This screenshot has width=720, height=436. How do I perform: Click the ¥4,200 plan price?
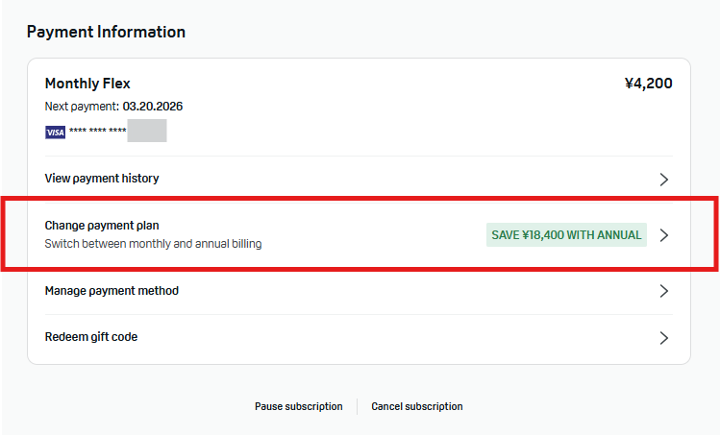pos(648,84)
